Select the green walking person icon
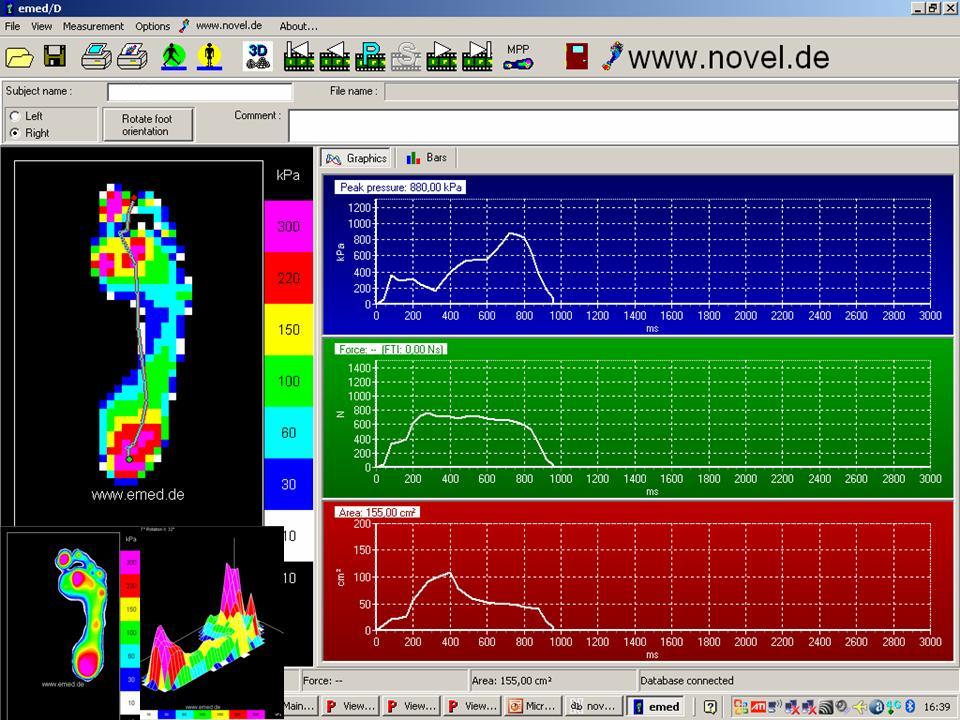960x720 pixels. [174, 56]
